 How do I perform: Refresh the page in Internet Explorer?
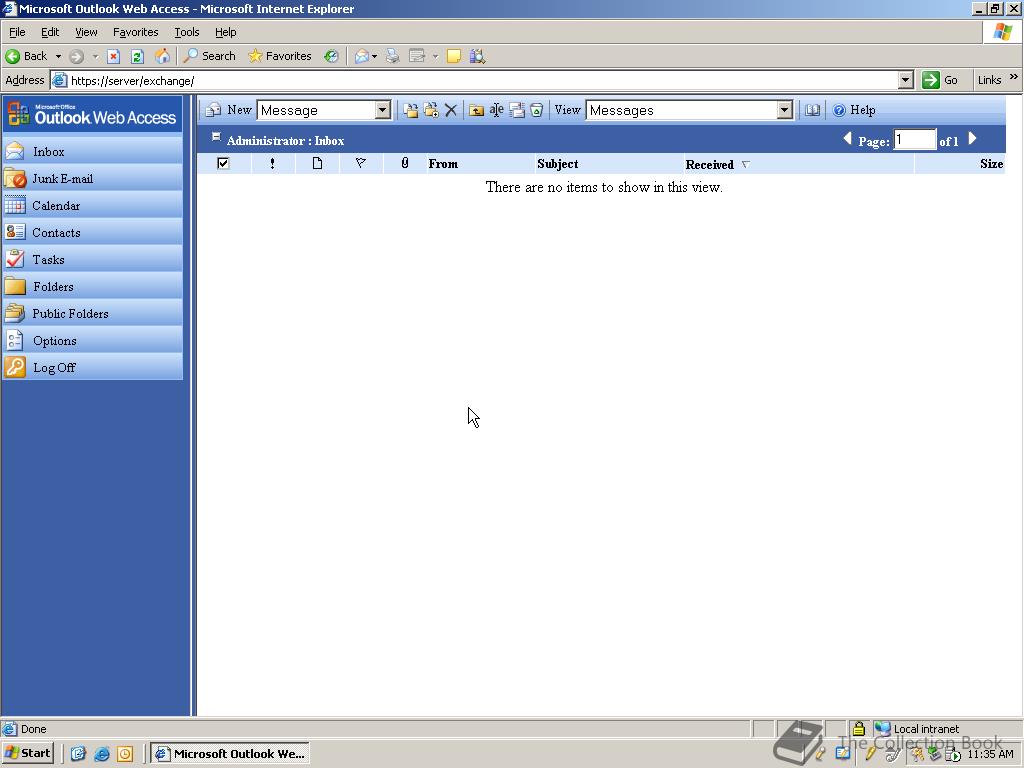[x=137, y=56]
